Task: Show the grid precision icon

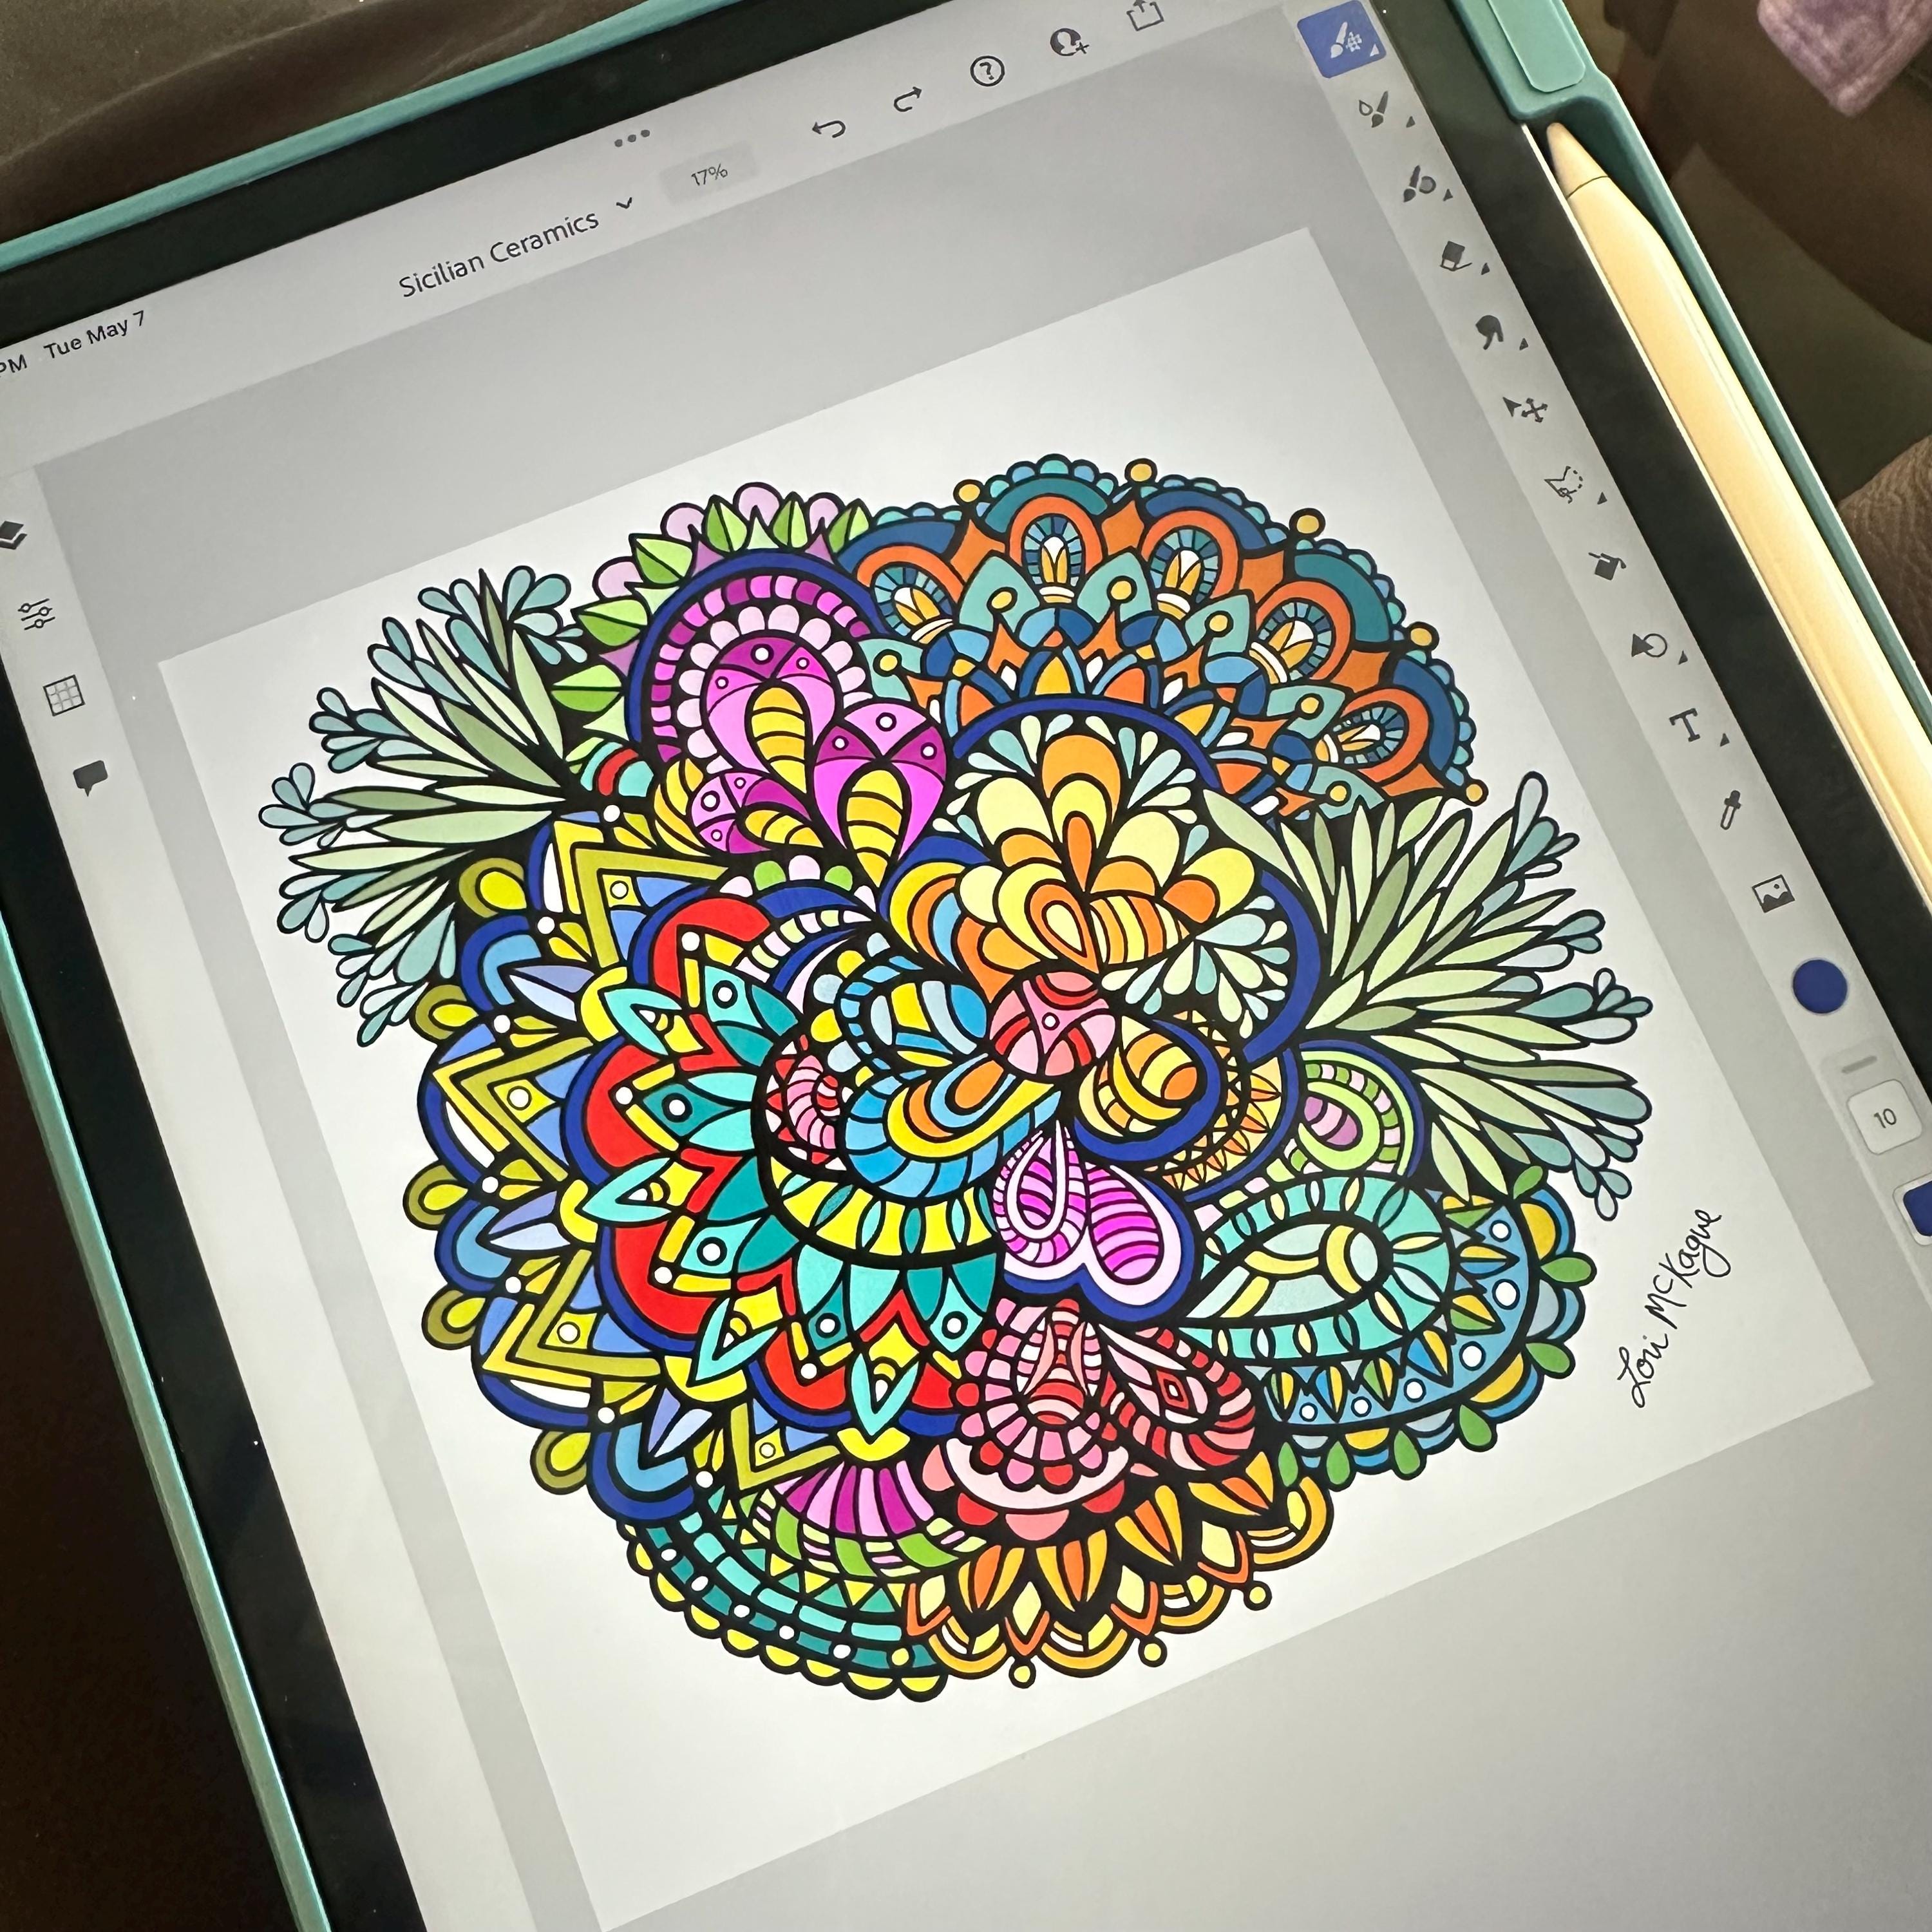Action: click(x=64, y=695)
